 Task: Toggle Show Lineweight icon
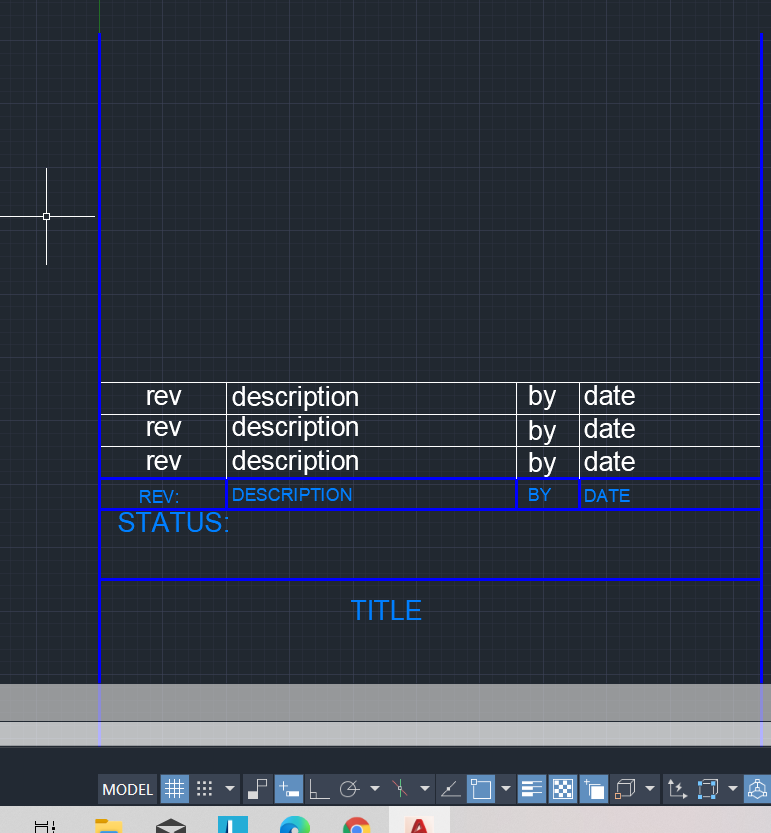[x=531, y=788]
